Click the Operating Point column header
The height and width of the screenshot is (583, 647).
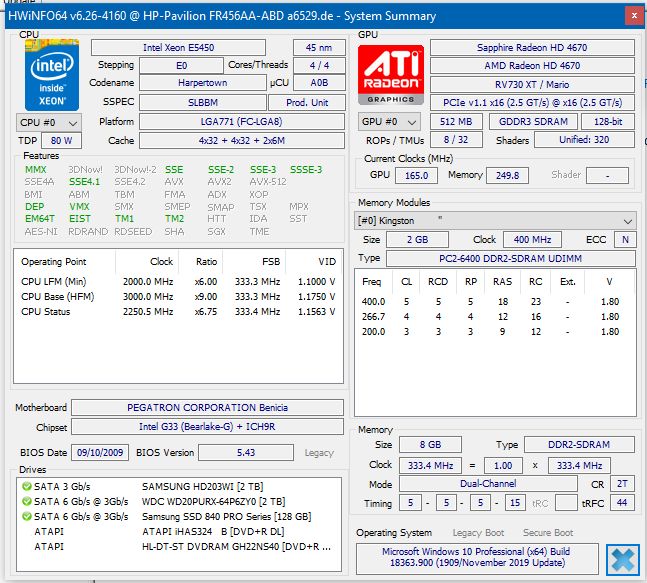[x=54, y=262]
